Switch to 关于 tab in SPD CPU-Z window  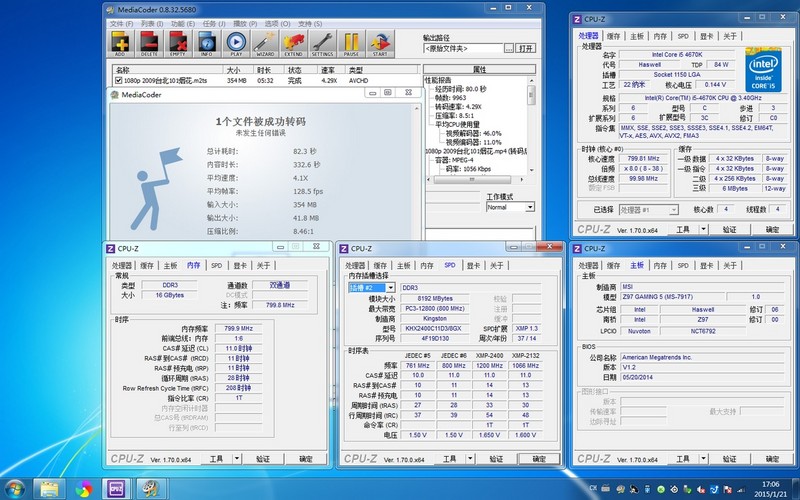496,265
